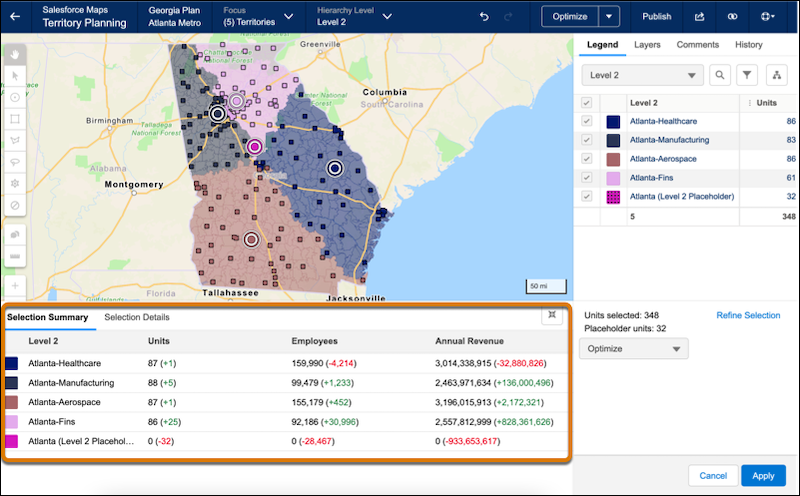The width and height of the screenshot is (800, 496).
Task: Click the Employees column header
Action: [x=314, y=341]
